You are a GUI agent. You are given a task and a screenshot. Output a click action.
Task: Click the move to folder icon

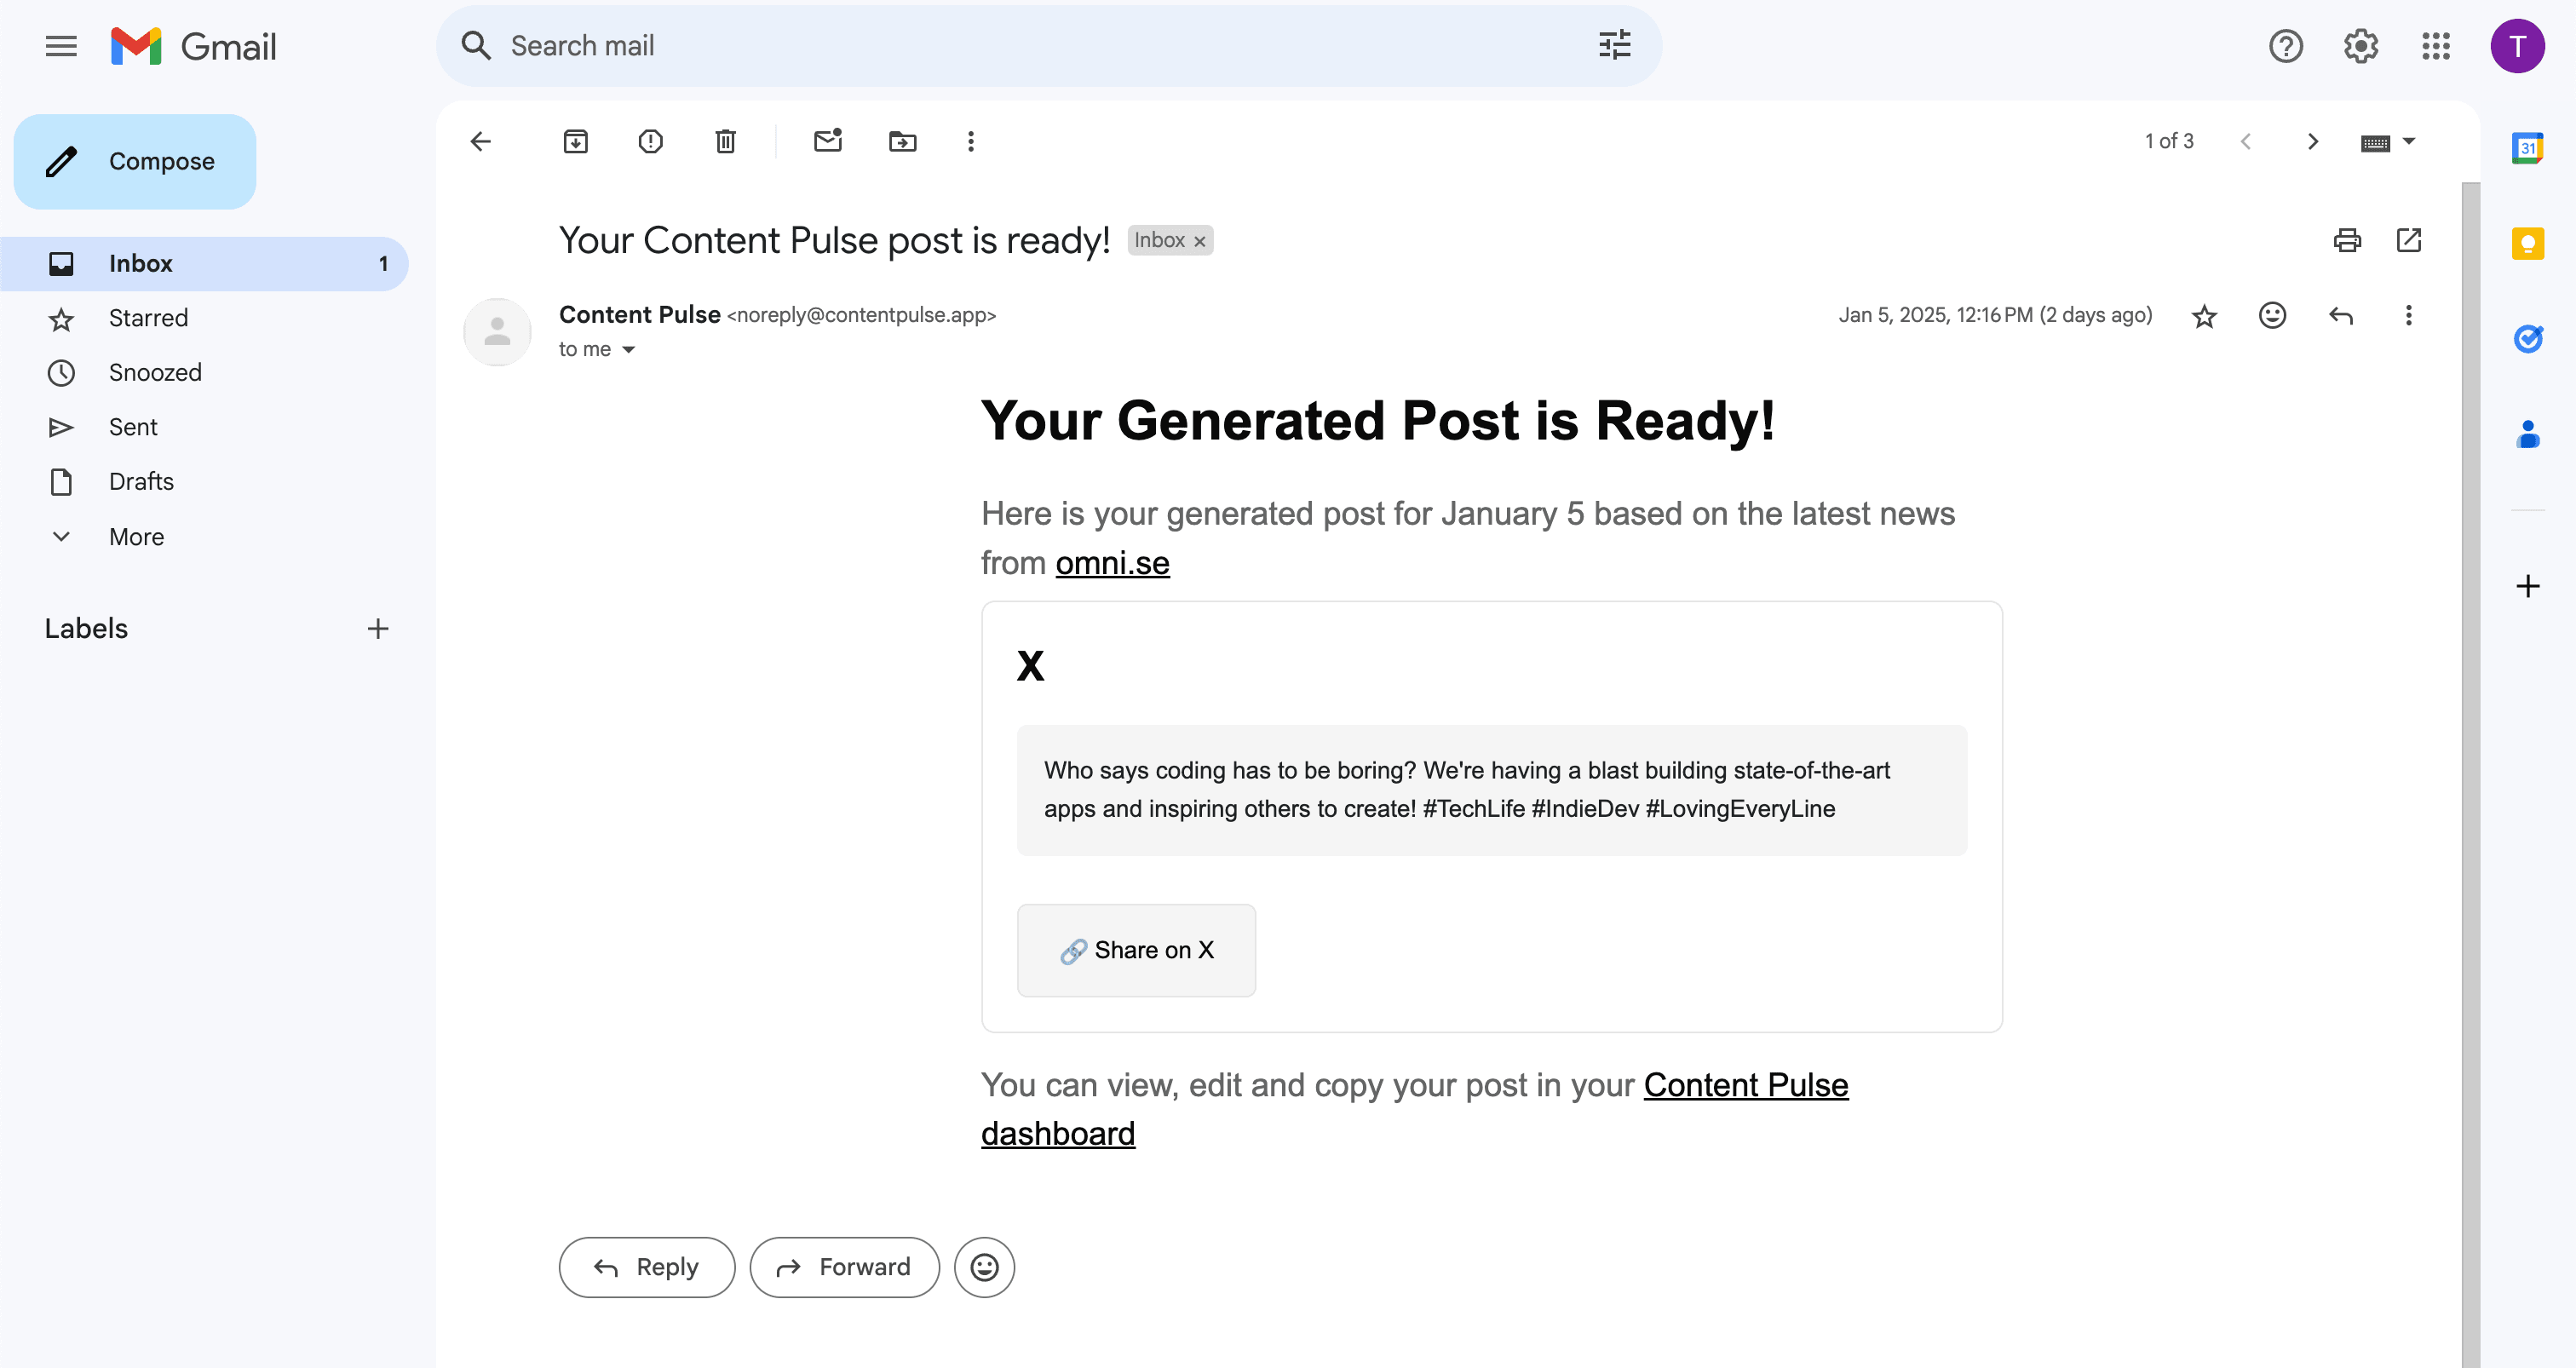pyautogui.click(x=903, y=141)
